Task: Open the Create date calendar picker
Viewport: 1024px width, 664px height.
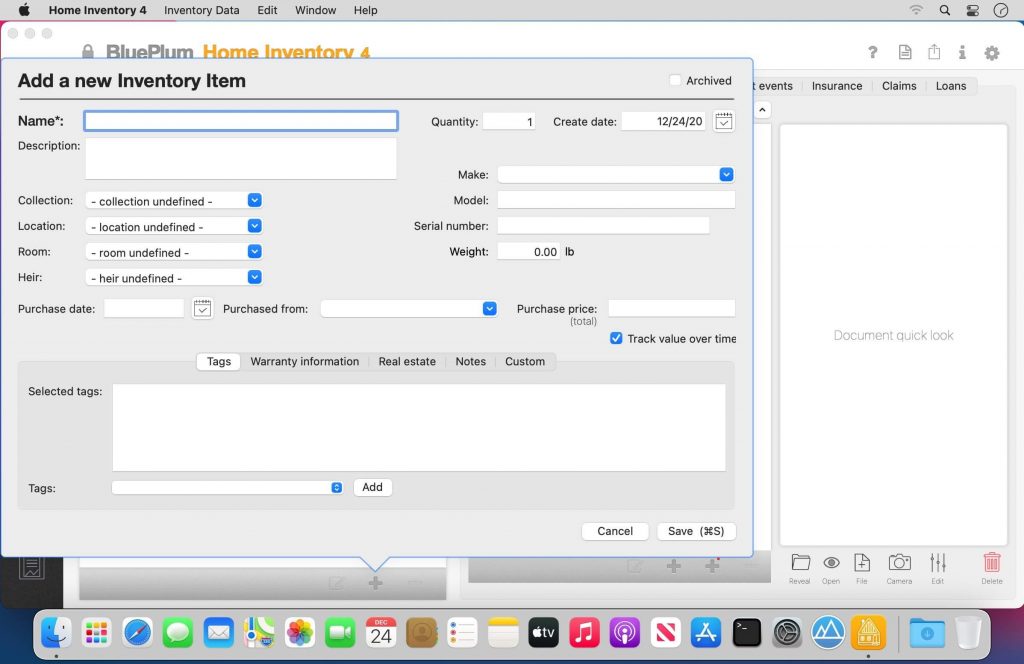Action: tap(724, 121)
